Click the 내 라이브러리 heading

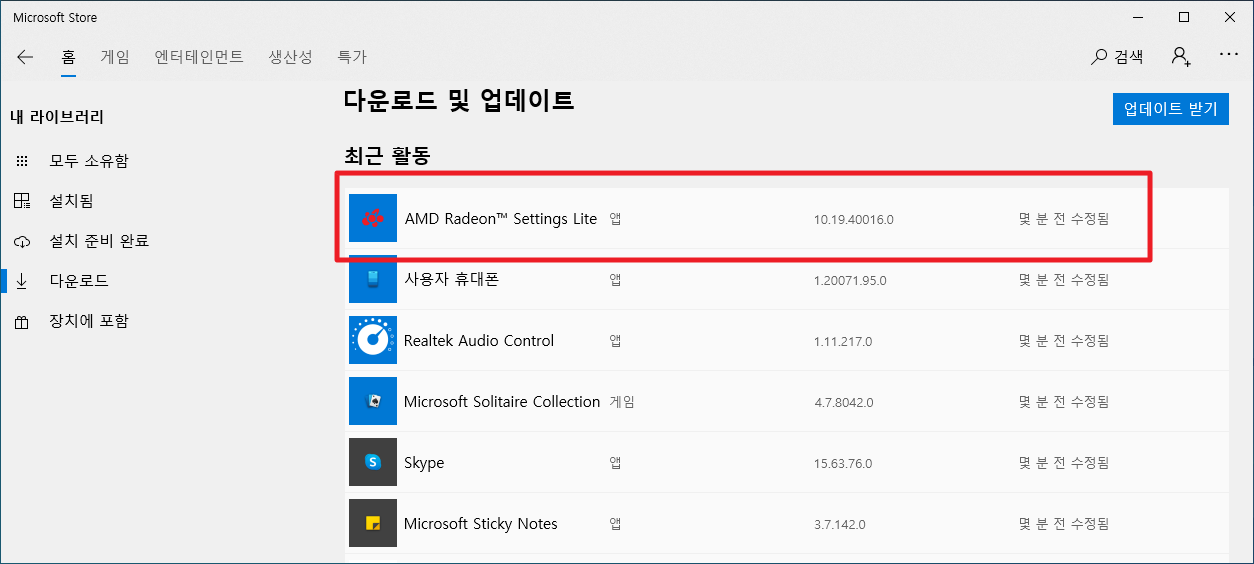[x=57, y=117]
